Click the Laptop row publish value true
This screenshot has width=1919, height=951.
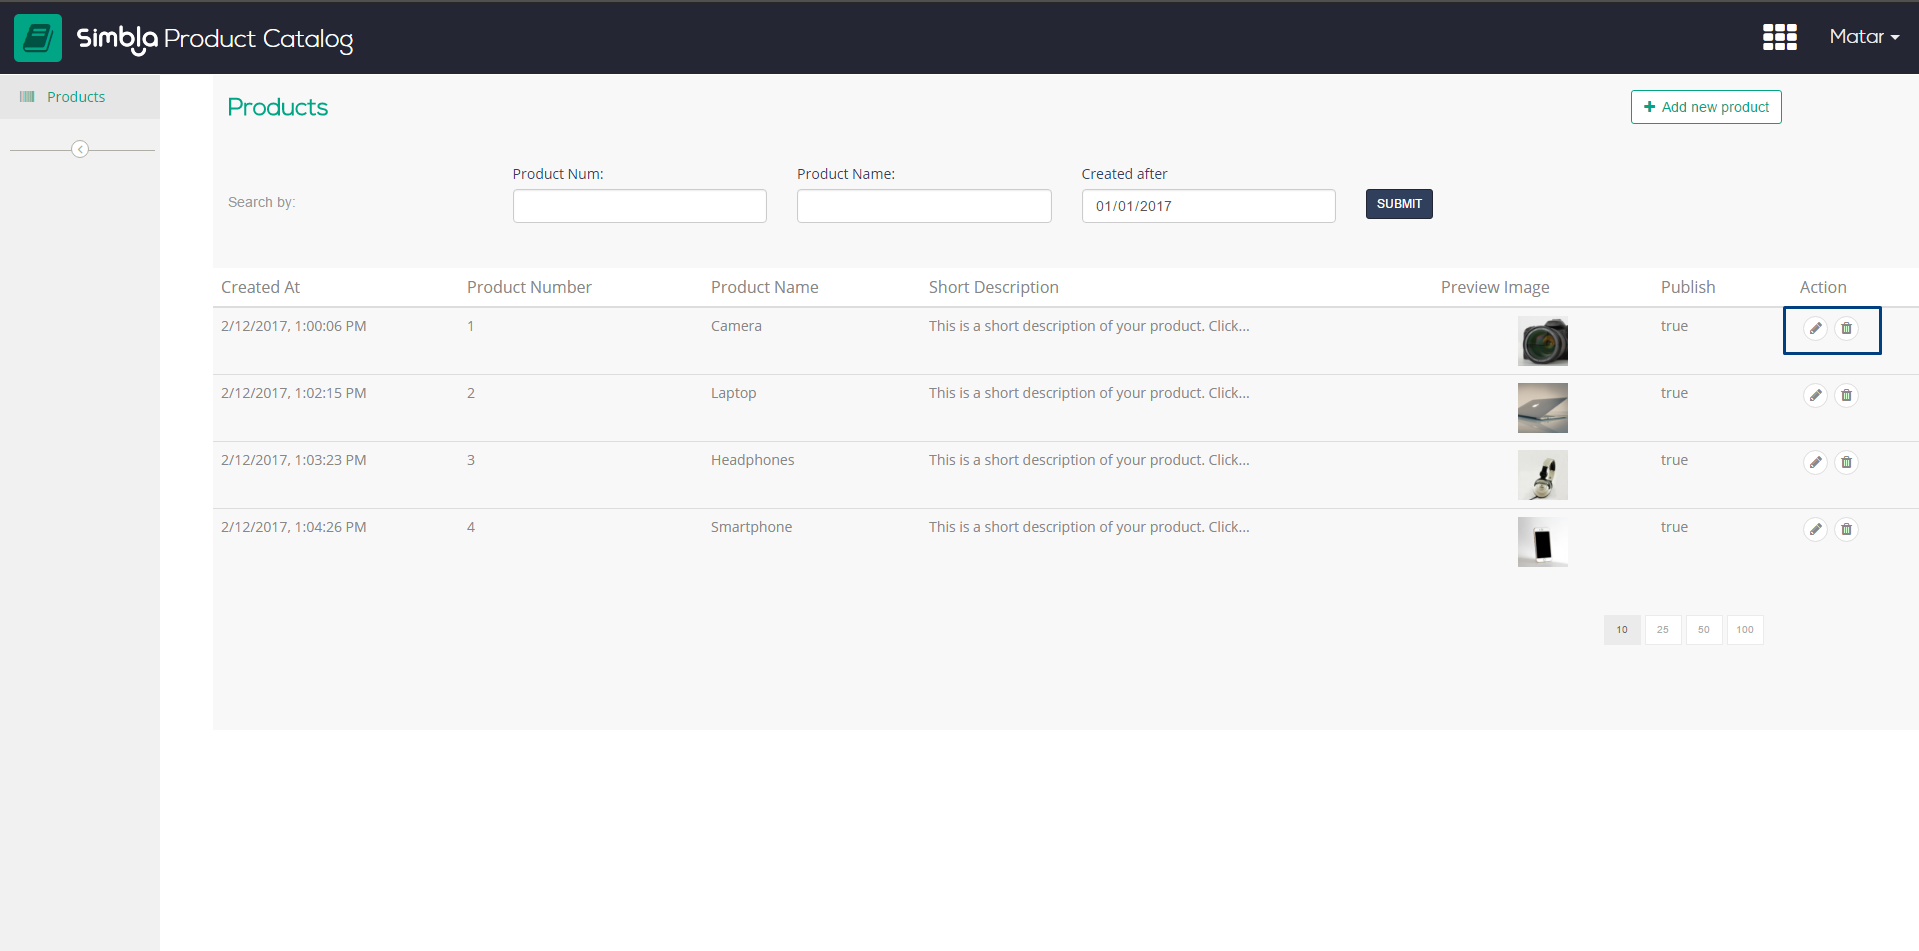(1674, 393)
